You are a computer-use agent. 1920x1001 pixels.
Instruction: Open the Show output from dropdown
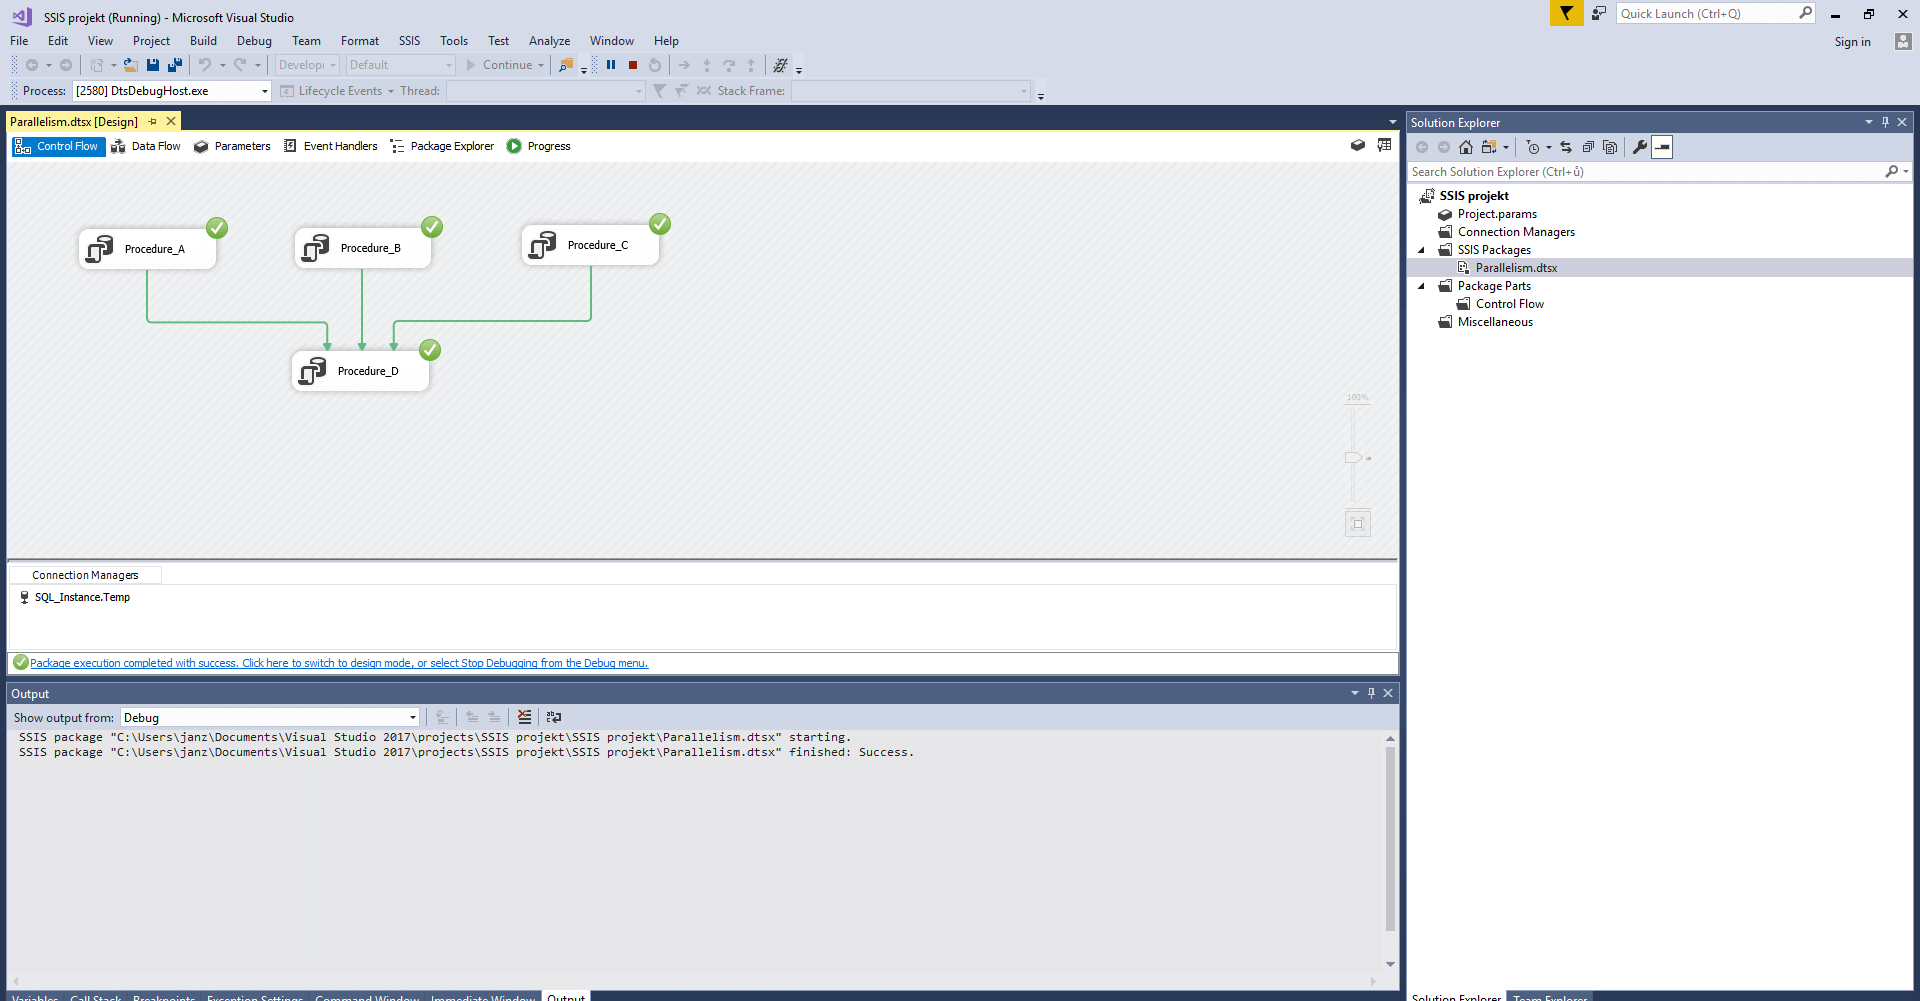412,718
